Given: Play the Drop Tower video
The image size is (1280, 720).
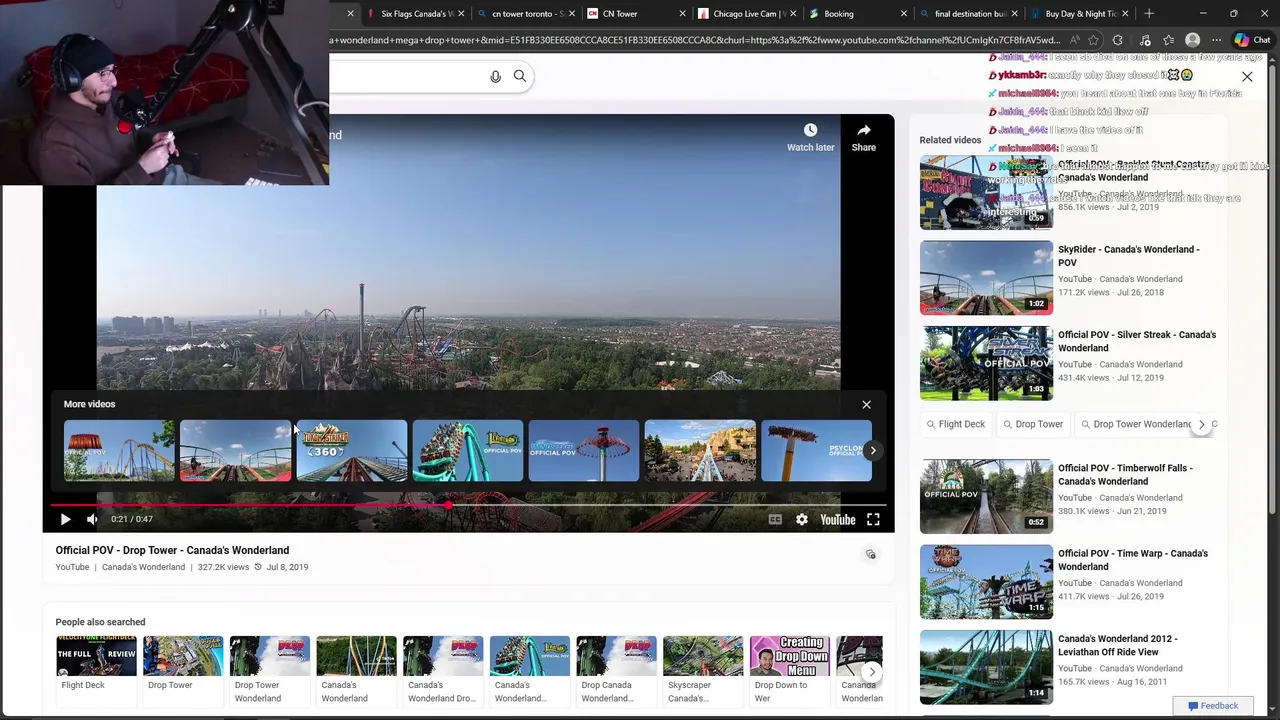Looking at the screenshot, I should tap(65, 519).
